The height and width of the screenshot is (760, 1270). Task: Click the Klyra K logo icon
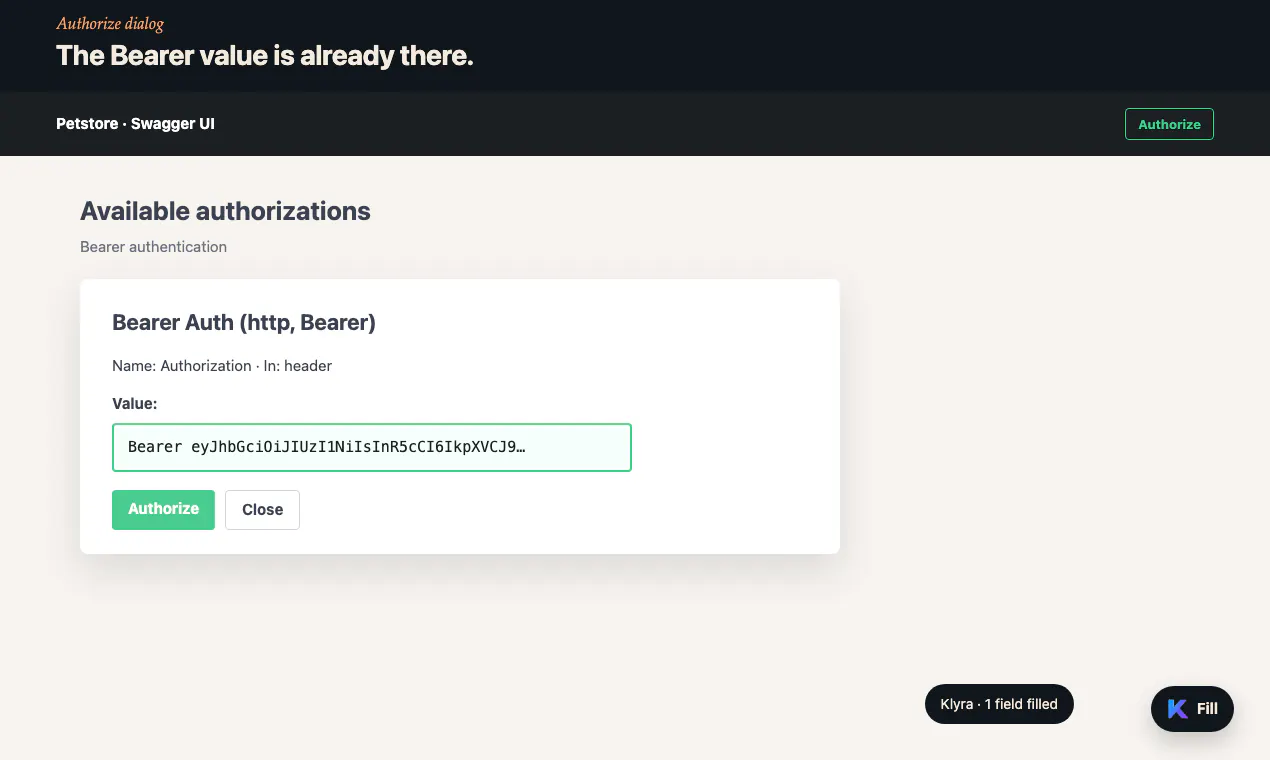click(x=1178, y=709)
